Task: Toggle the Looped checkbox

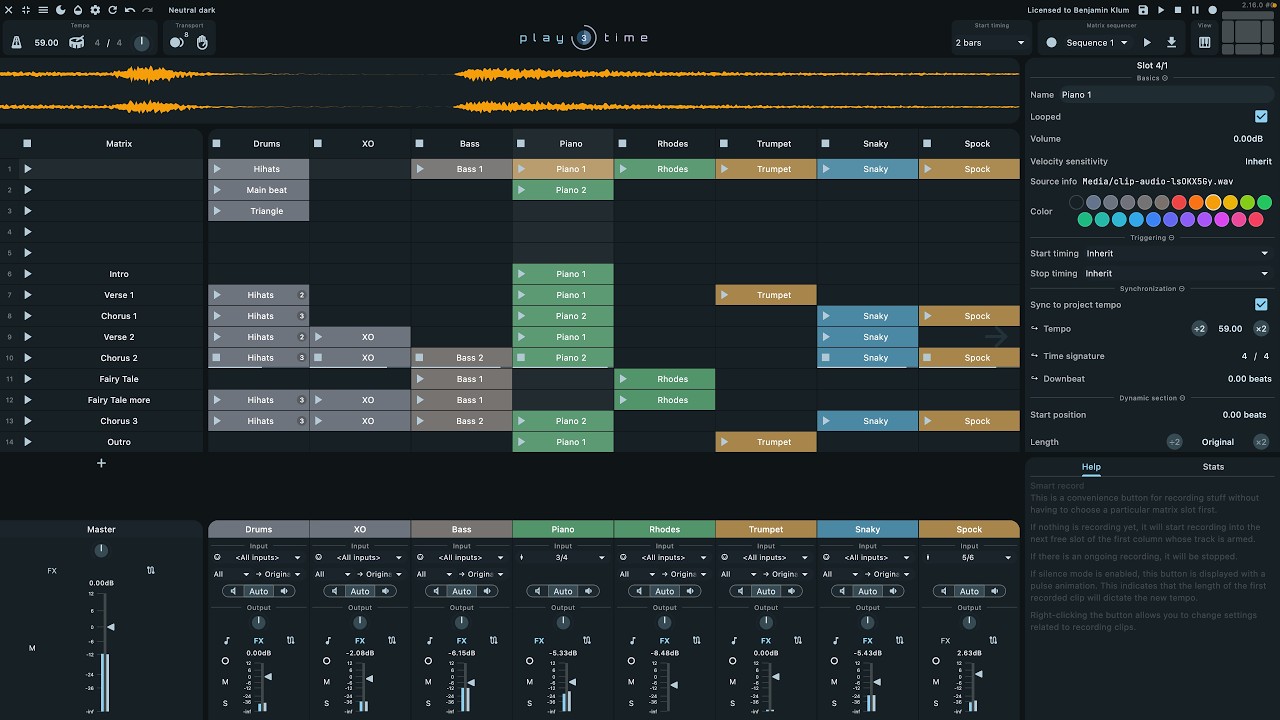Action: click(x=1261, y=117)
